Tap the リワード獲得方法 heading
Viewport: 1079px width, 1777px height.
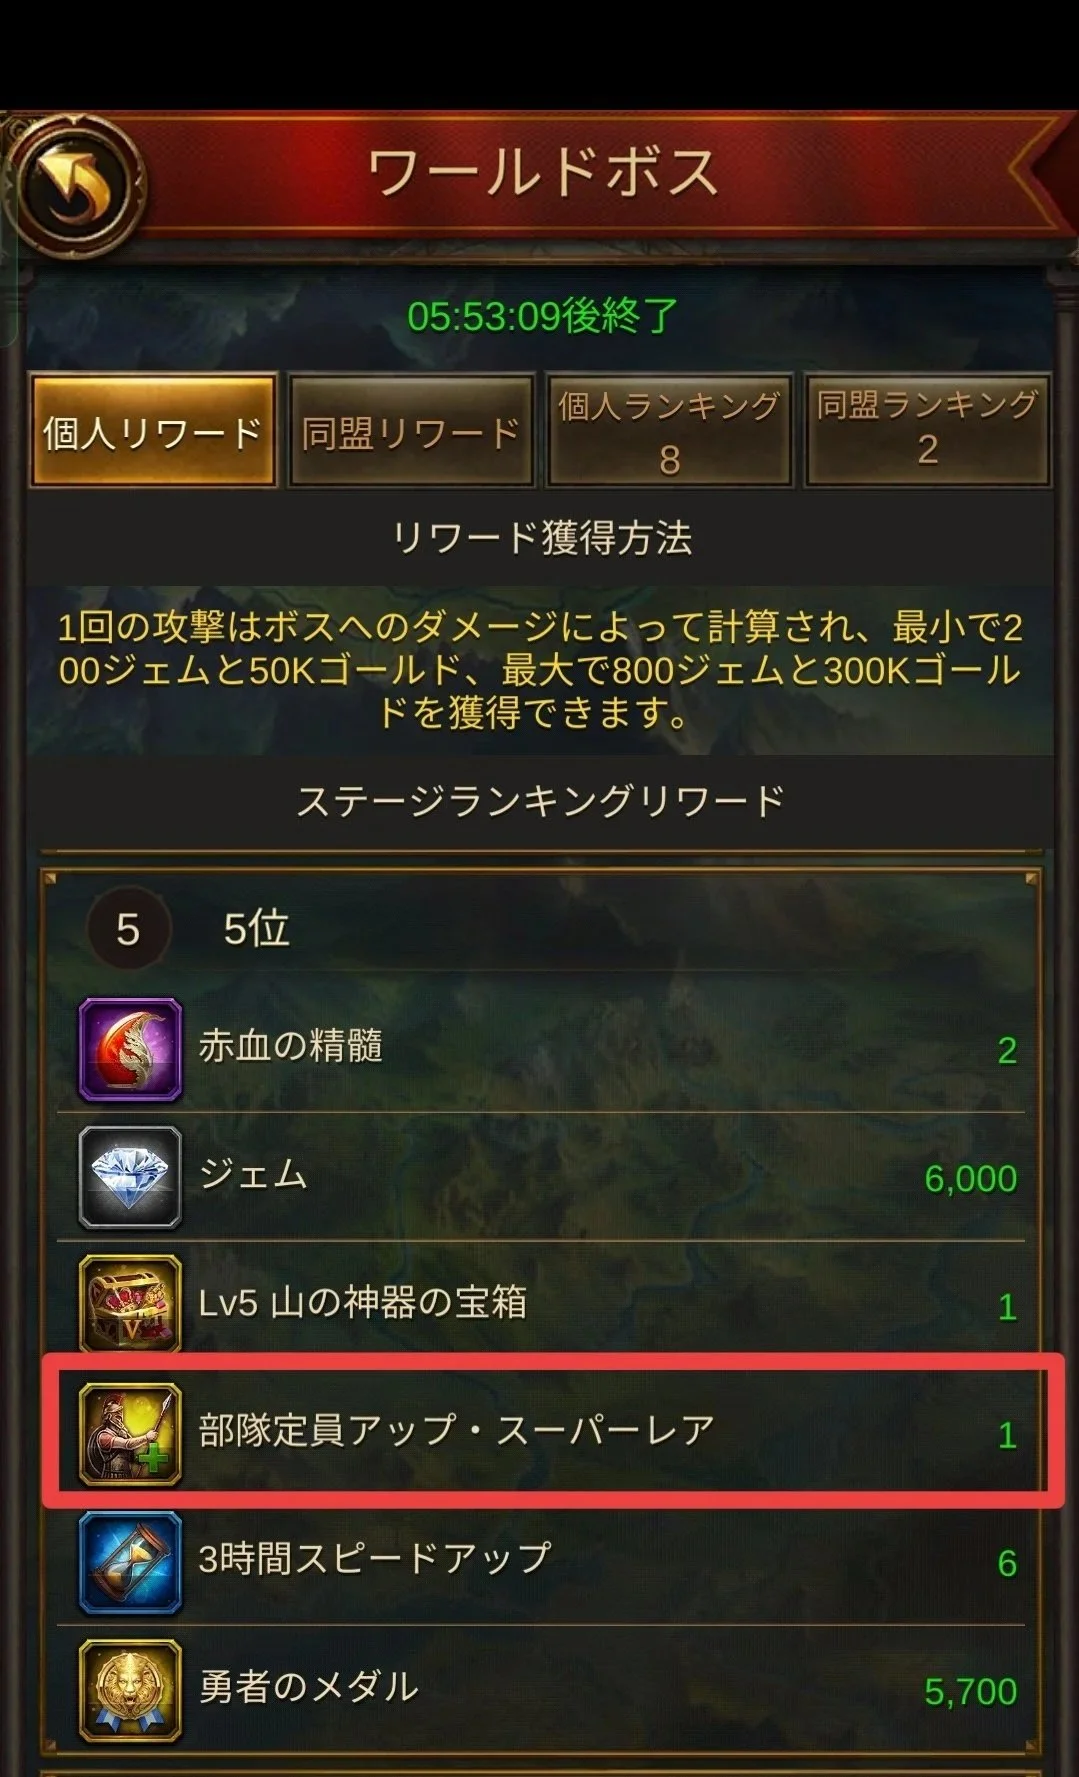pos(541,538)
